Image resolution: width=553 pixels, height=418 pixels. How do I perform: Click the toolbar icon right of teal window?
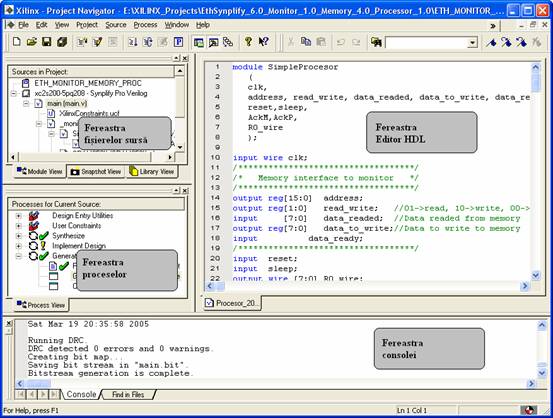(x=213, y=42)
